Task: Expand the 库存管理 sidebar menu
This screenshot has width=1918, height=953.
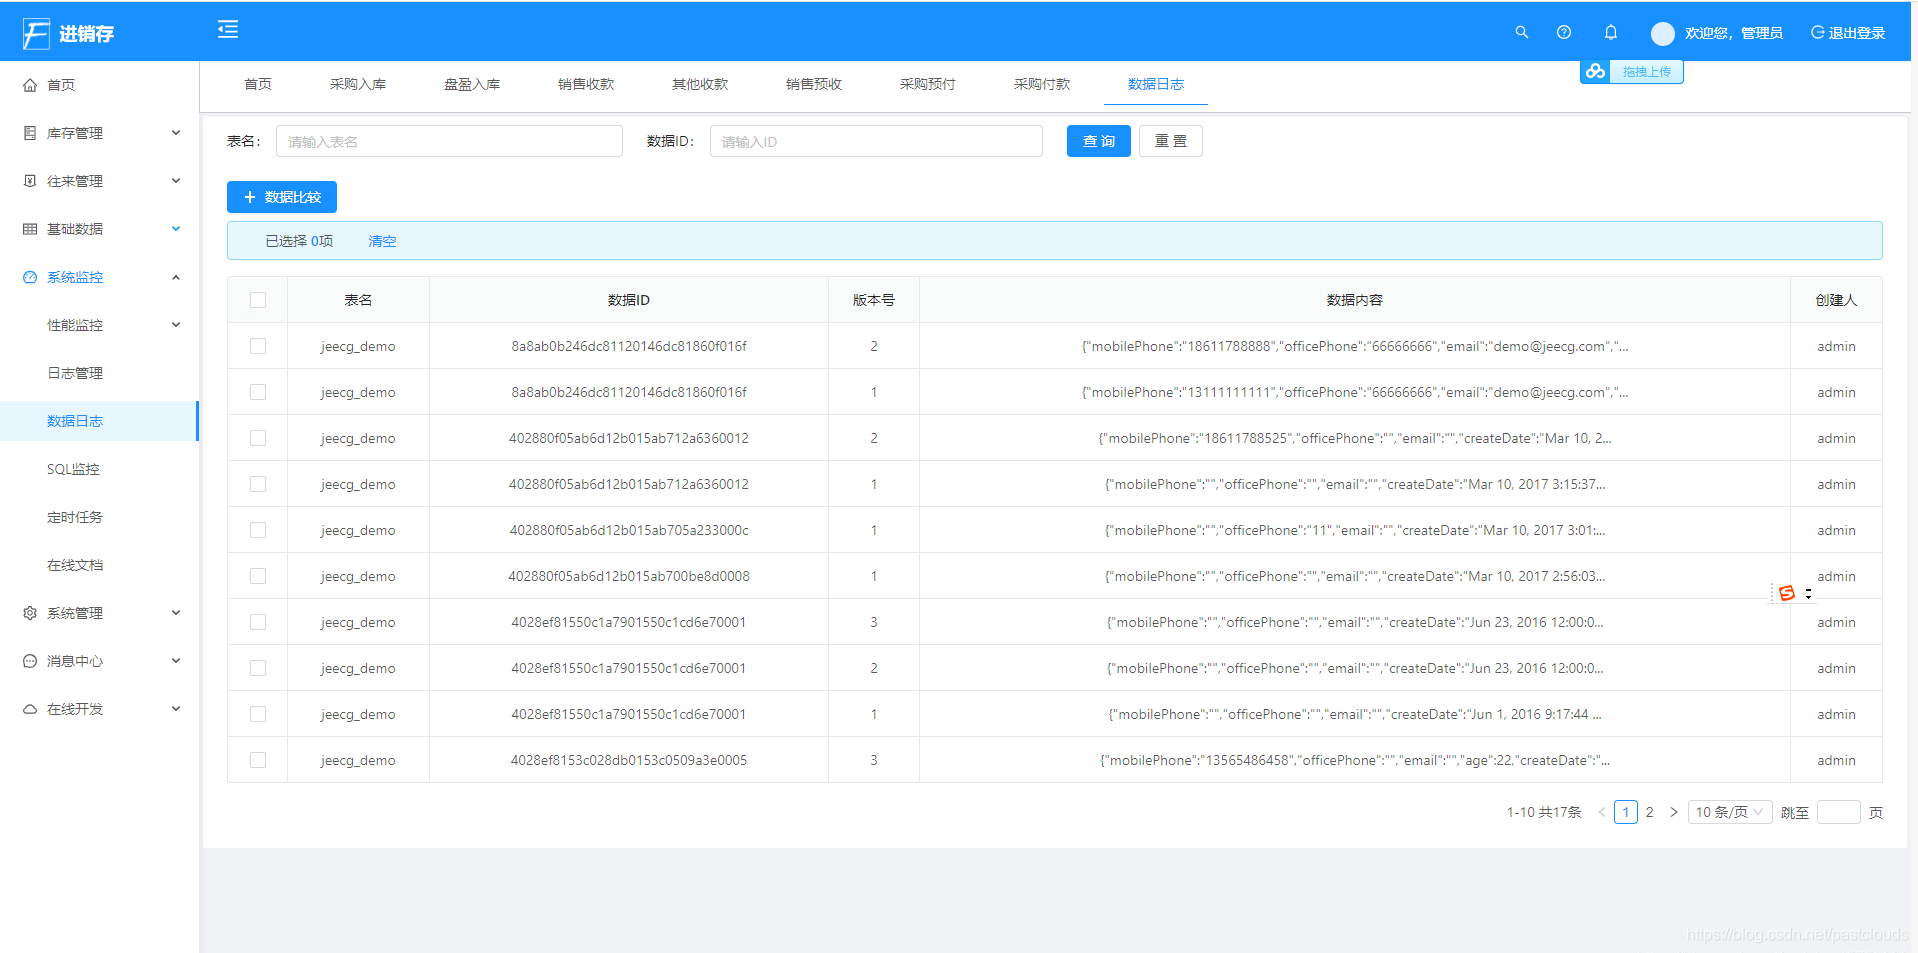Action: (100, 133)
